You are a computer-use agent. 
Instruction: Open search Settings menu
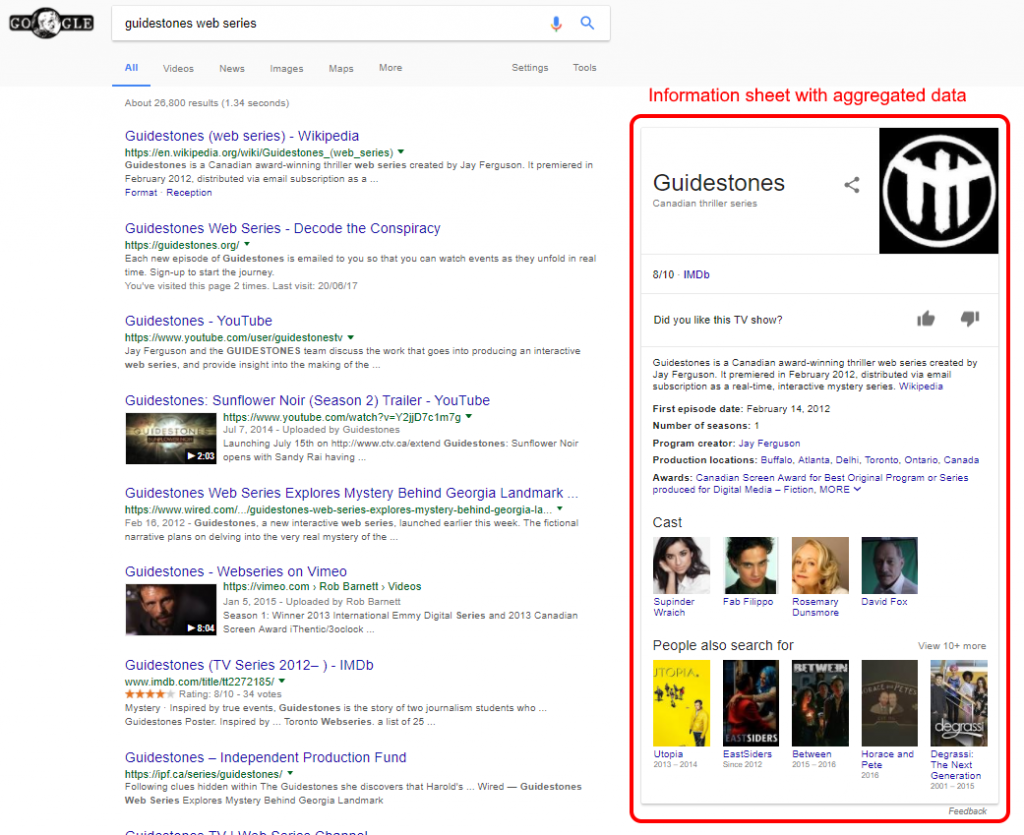click(530, 68)
